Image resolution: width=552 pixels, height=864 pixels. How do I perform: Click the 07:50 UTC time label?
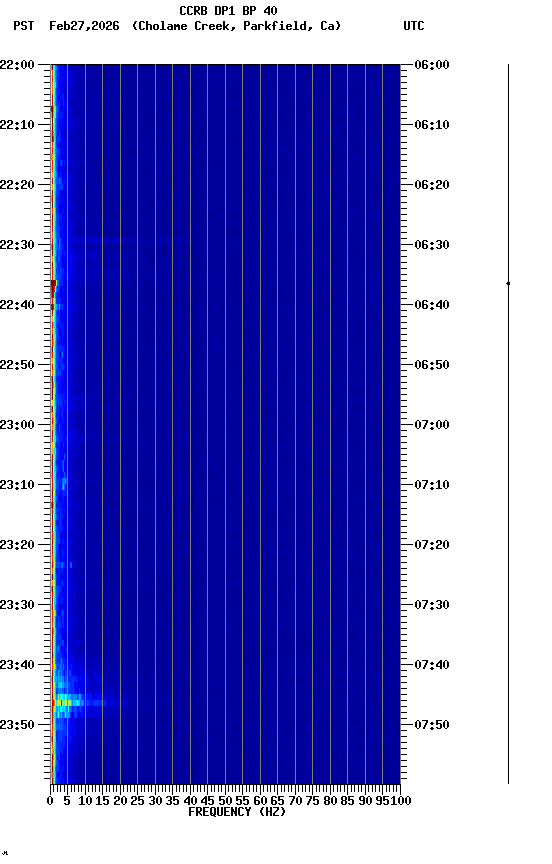click(431, 725)
